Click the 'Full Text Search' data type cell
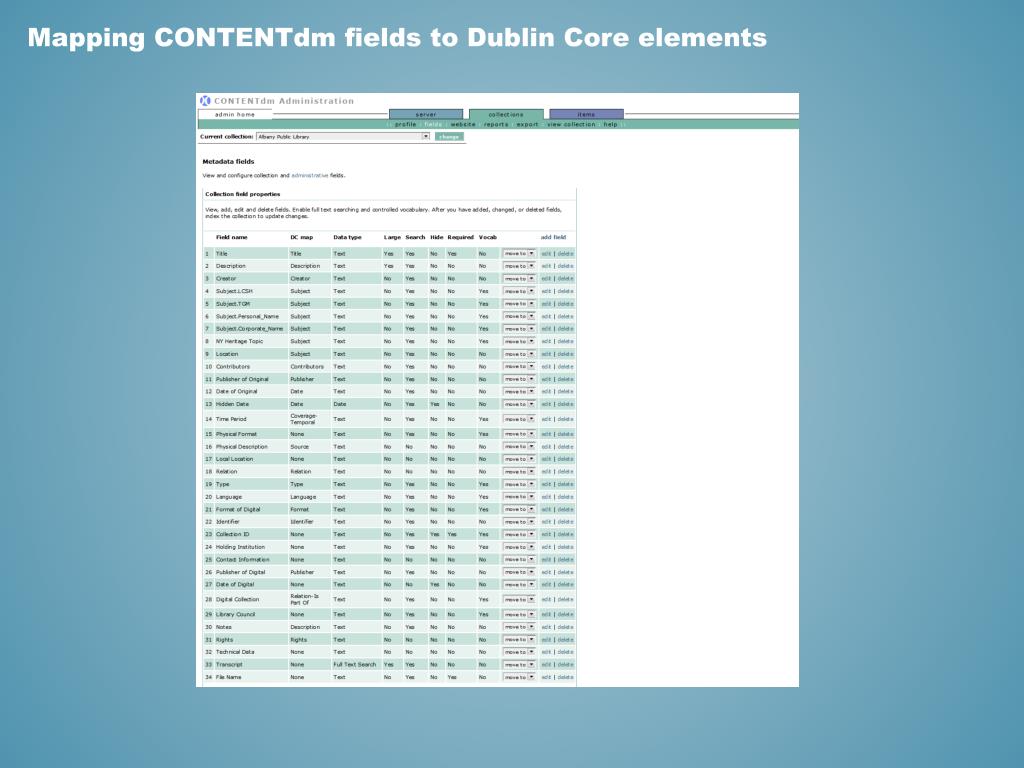This screenshot has width=1024, height=768. (355, 665)
